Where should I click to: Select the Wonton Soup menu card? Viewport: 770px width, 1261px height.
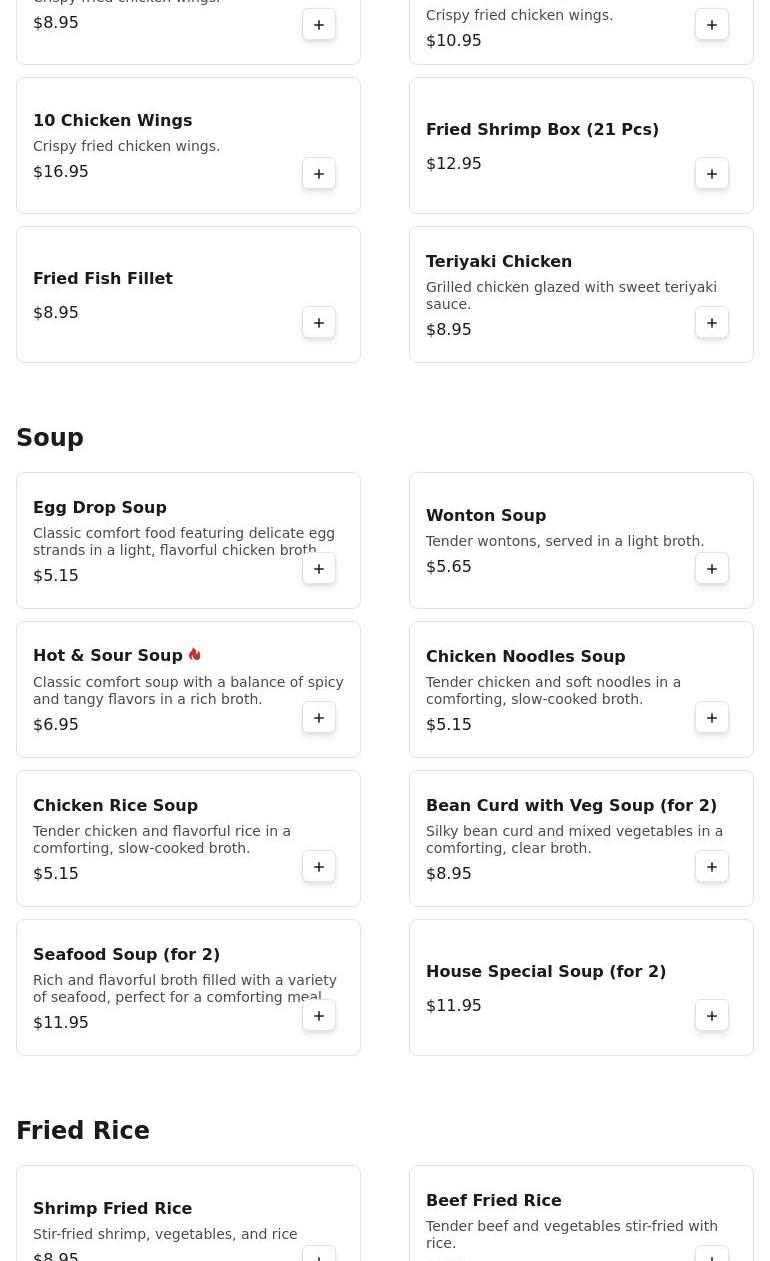(x=581, y=541)
